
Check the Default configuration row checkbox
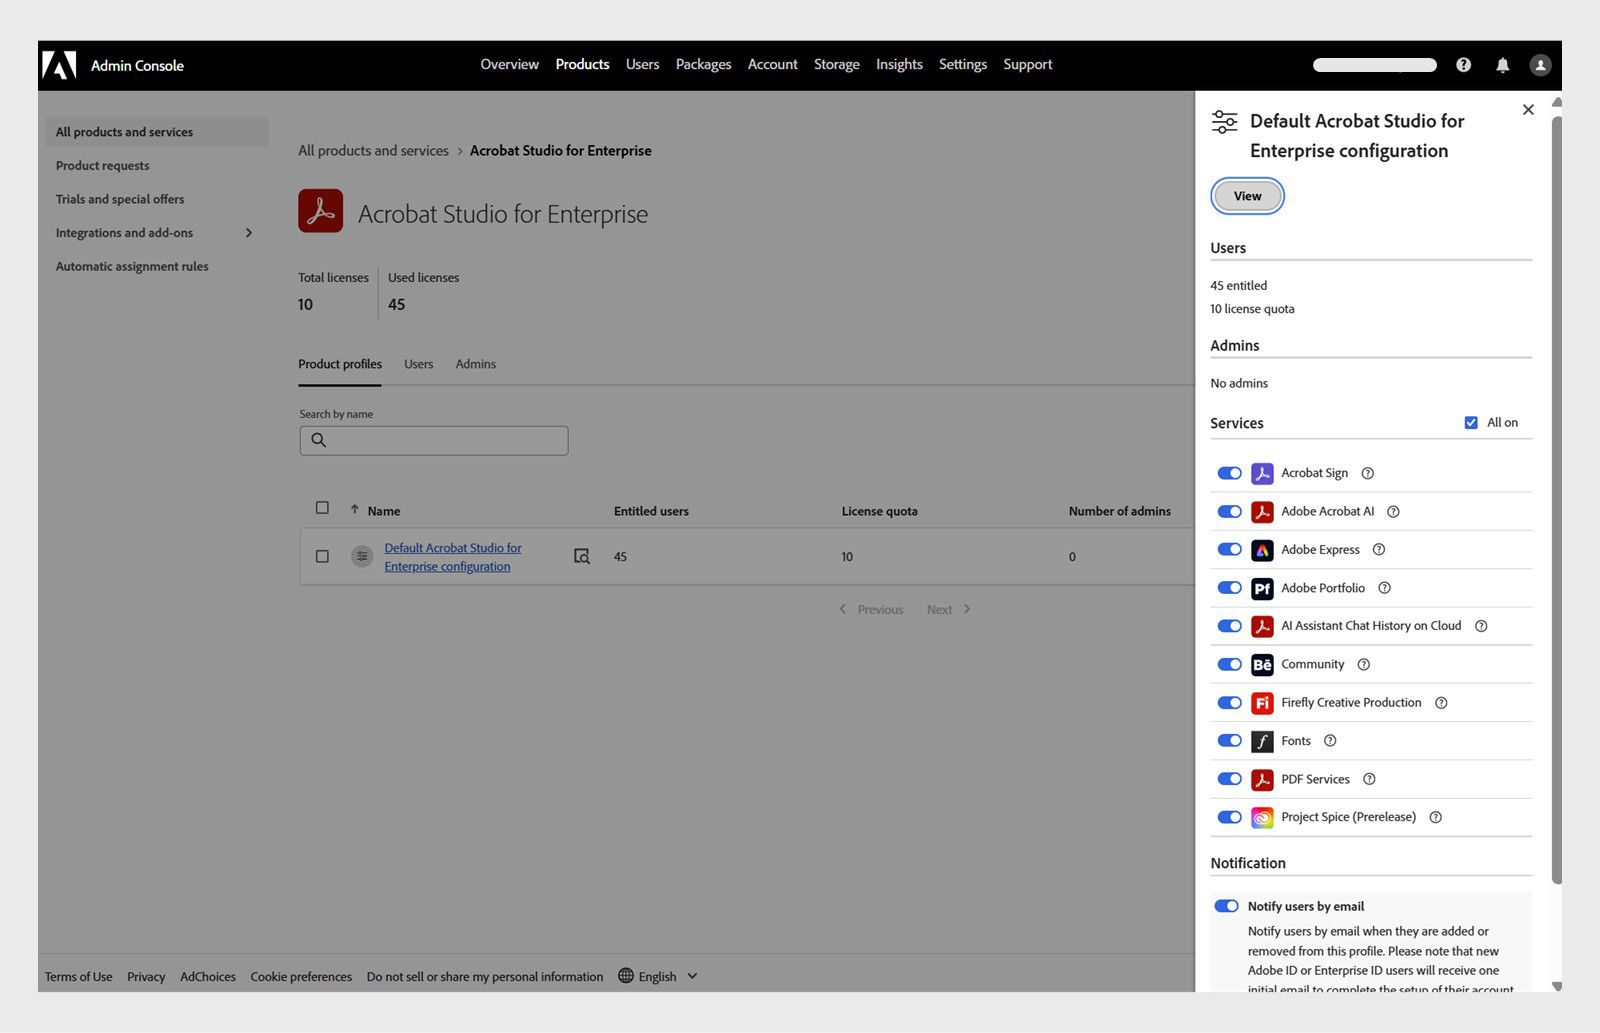point(322,556)
